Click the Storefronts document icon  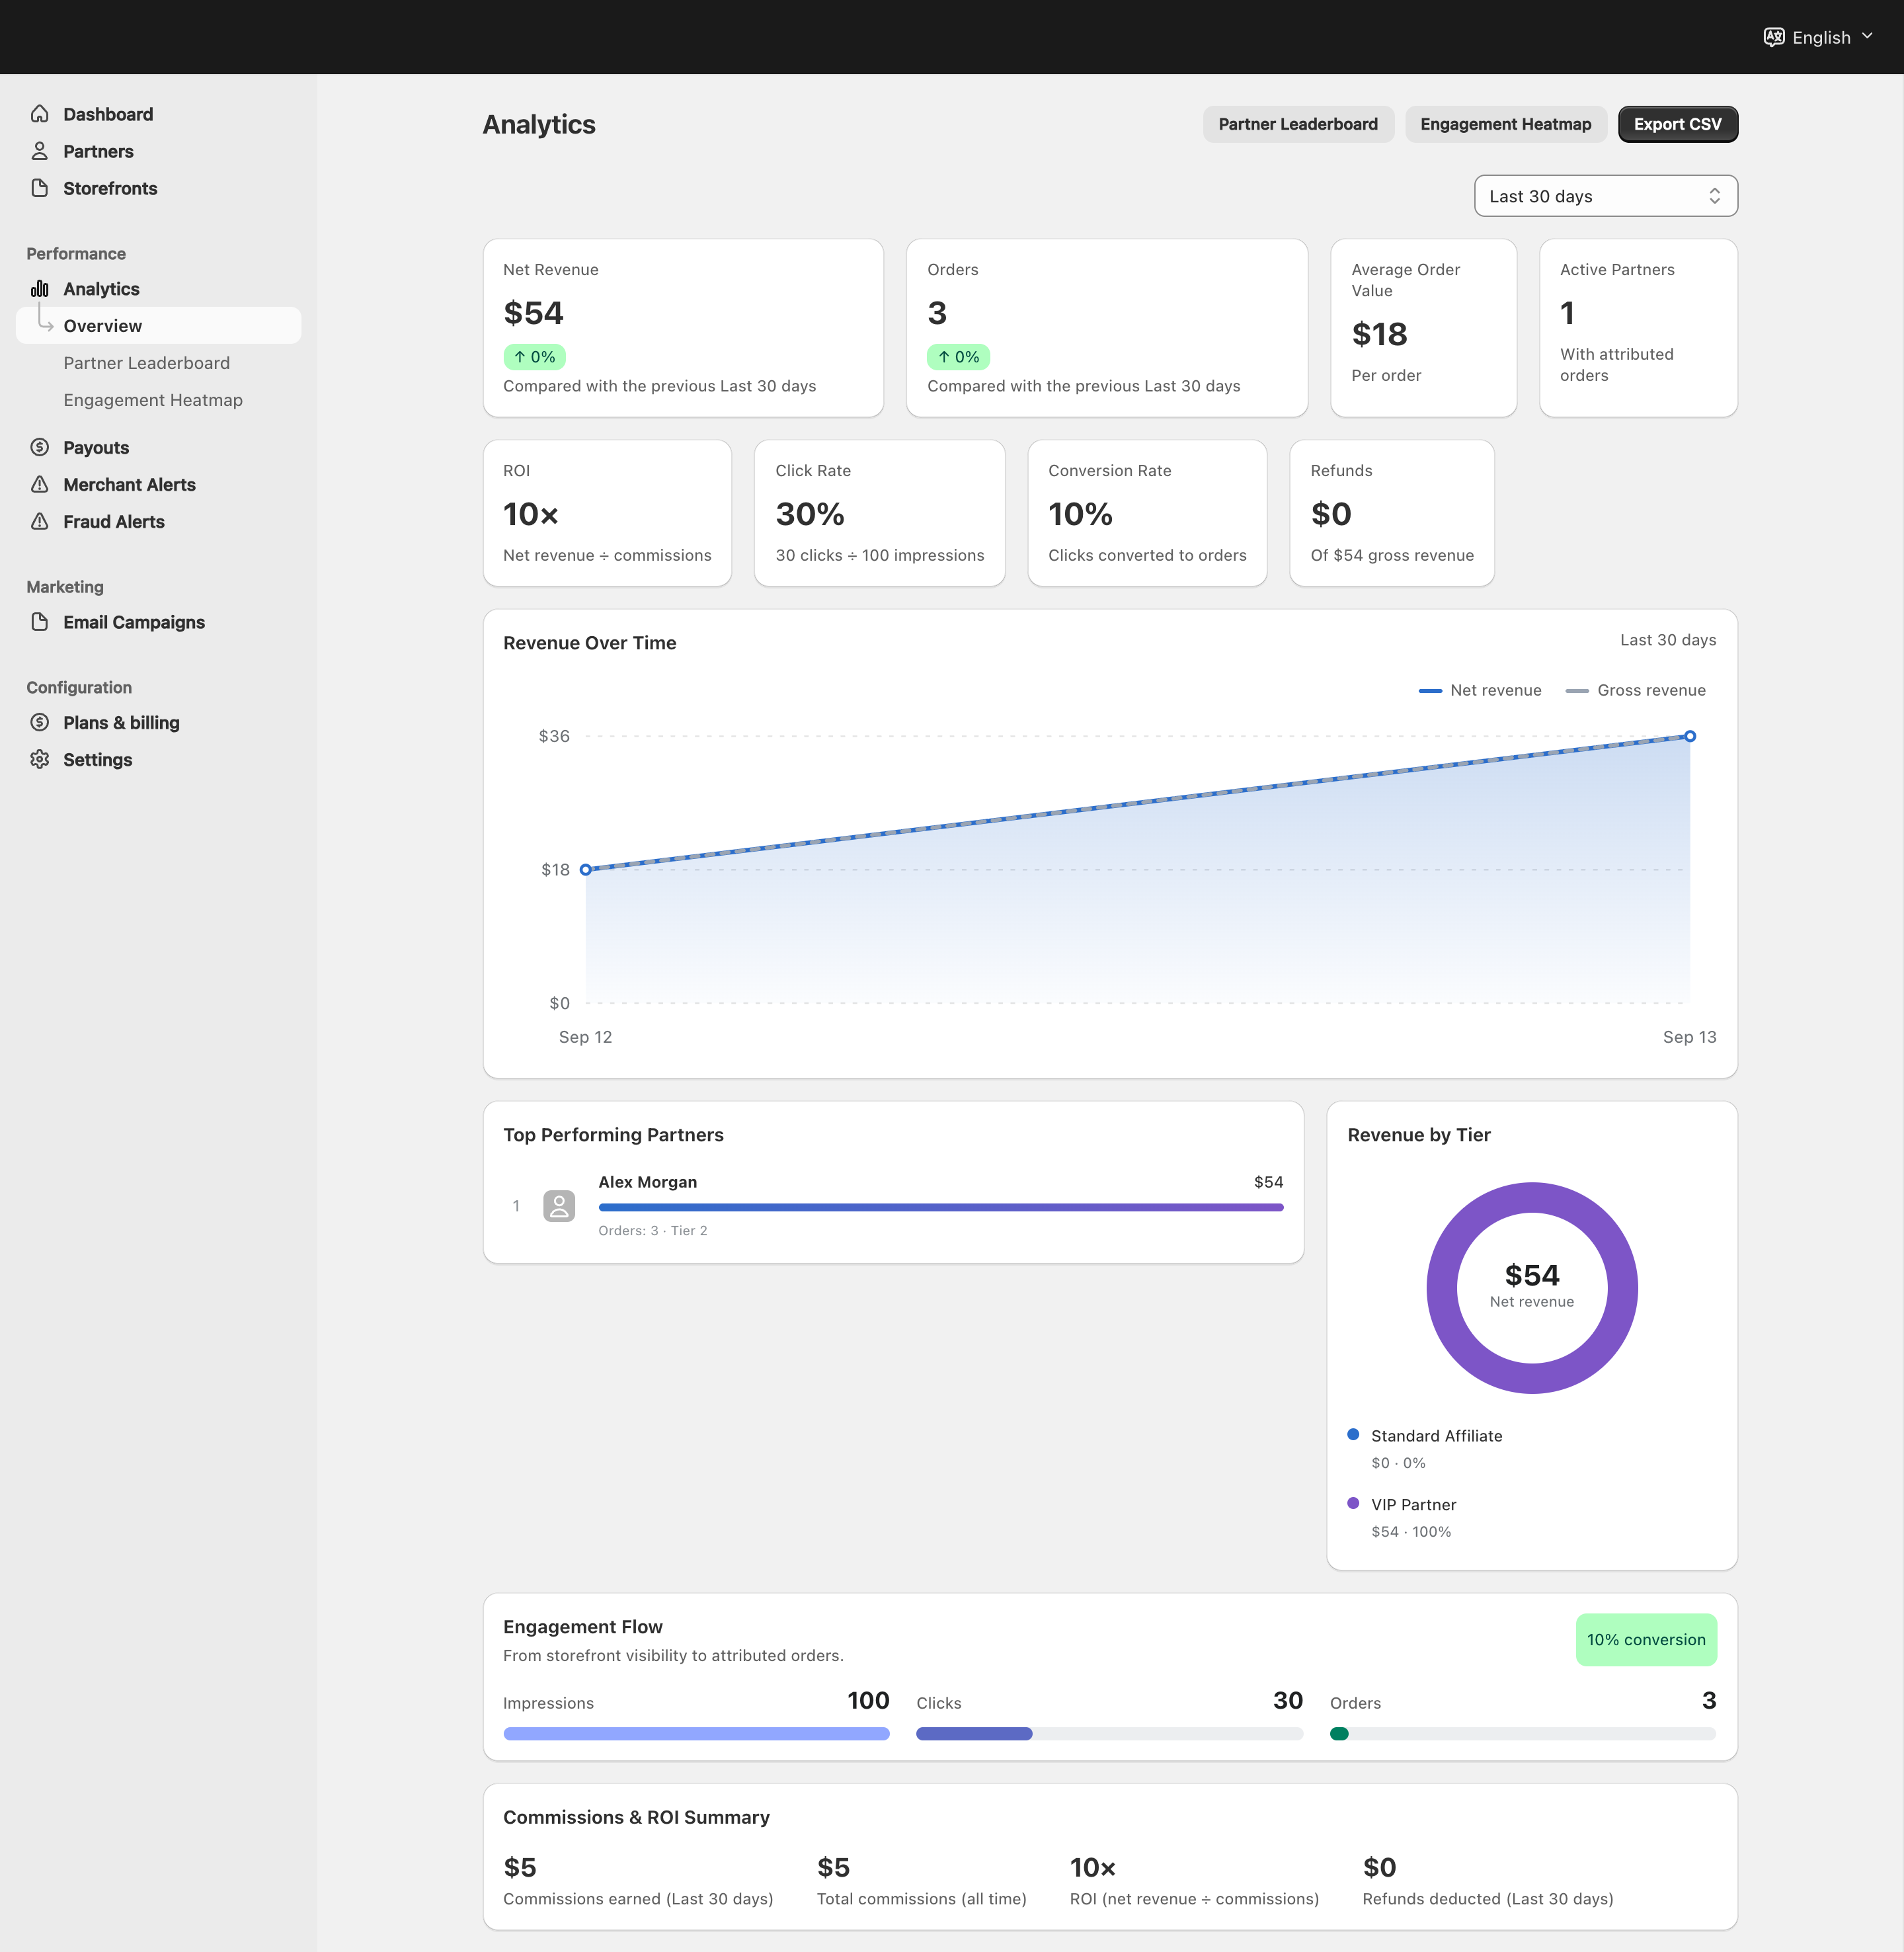(40, 188)
